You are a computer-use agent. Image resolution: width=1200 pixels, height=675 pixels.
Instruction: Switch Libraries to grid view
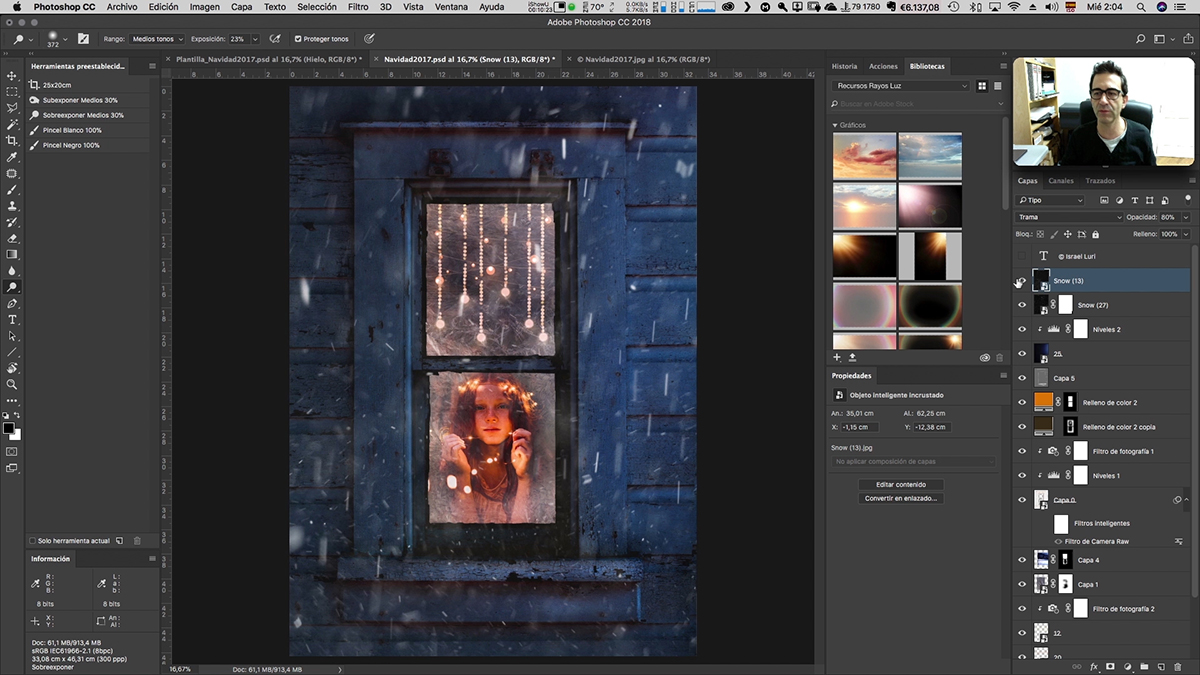coord(982,86)
